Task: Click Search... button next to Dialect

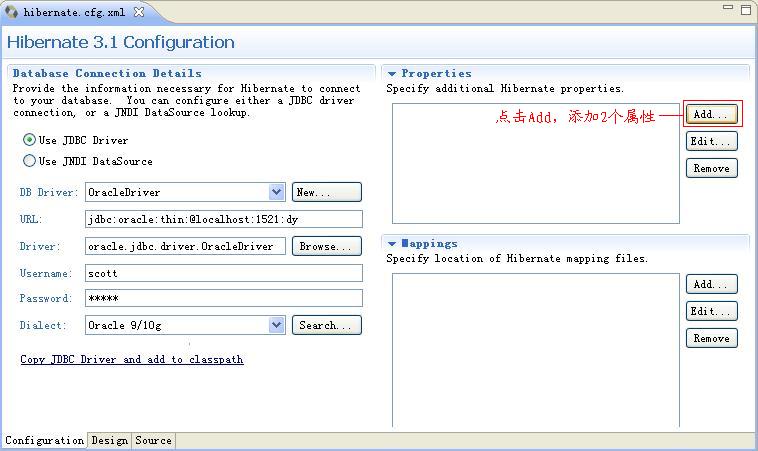Action: [327, 325]
